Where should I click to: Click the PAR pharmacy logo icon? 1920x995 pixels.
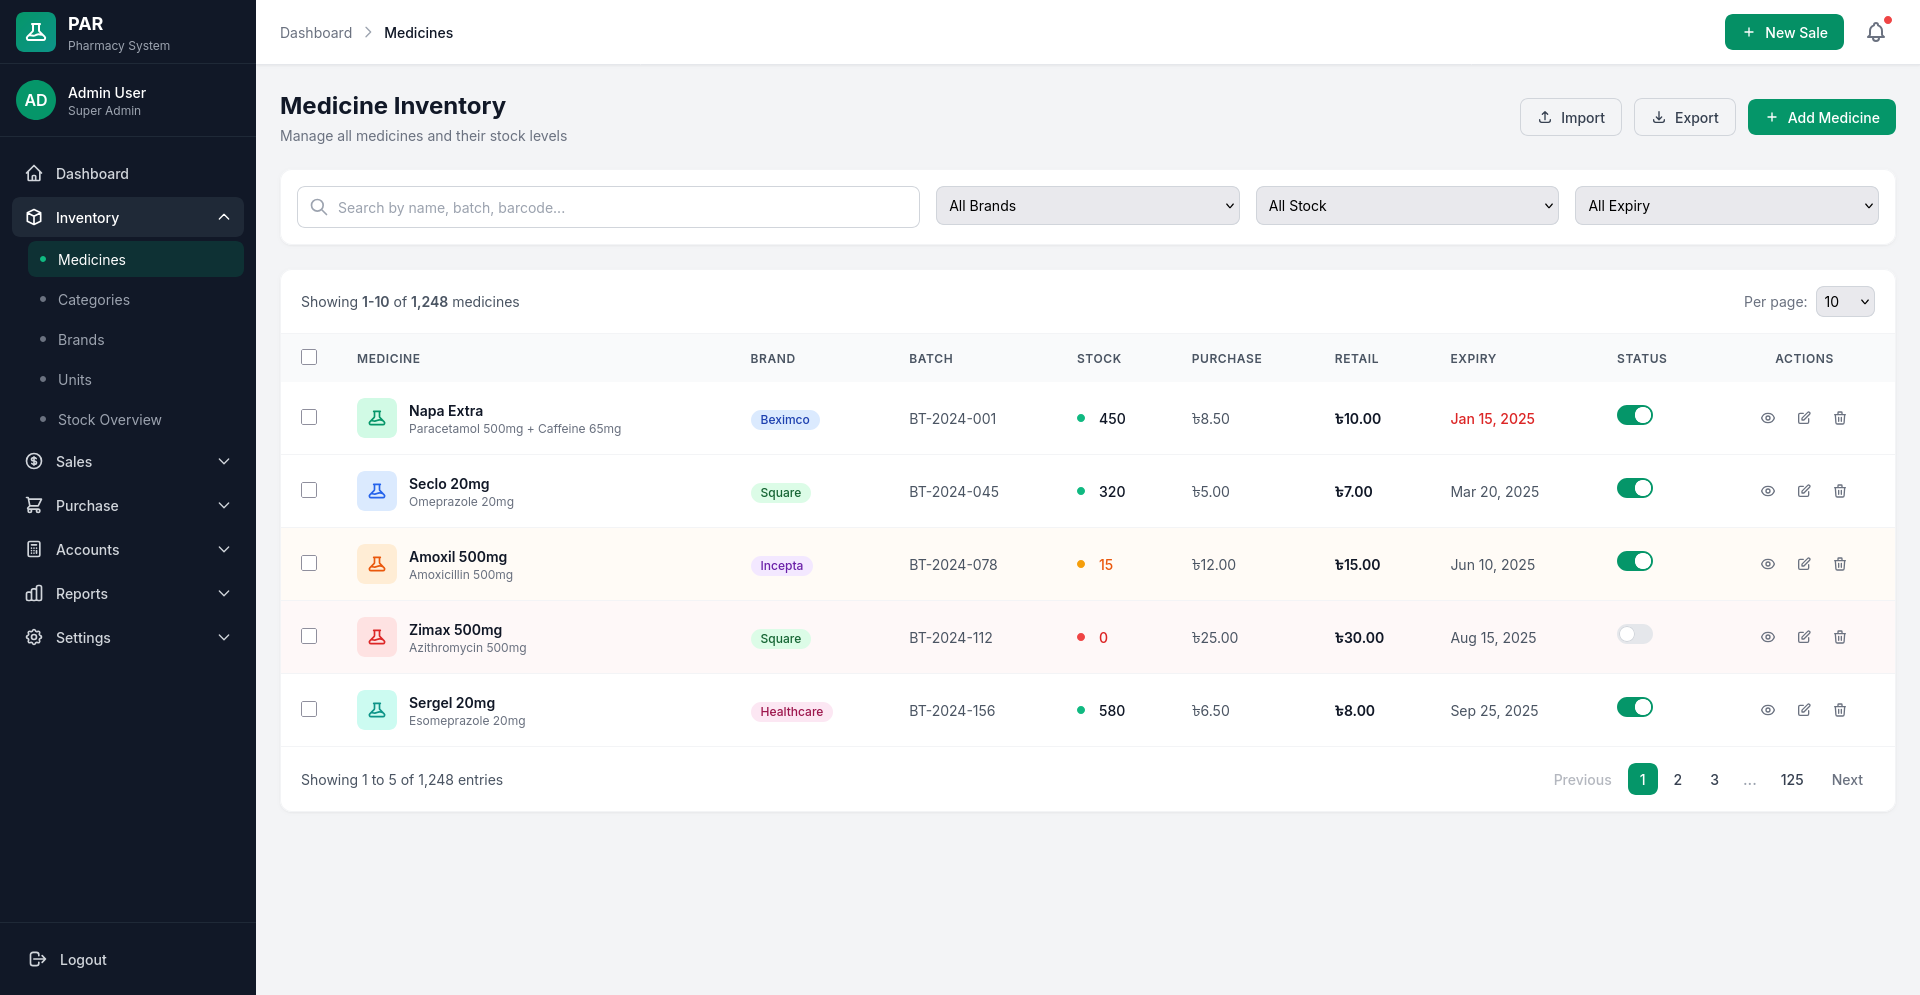point(36,32)
